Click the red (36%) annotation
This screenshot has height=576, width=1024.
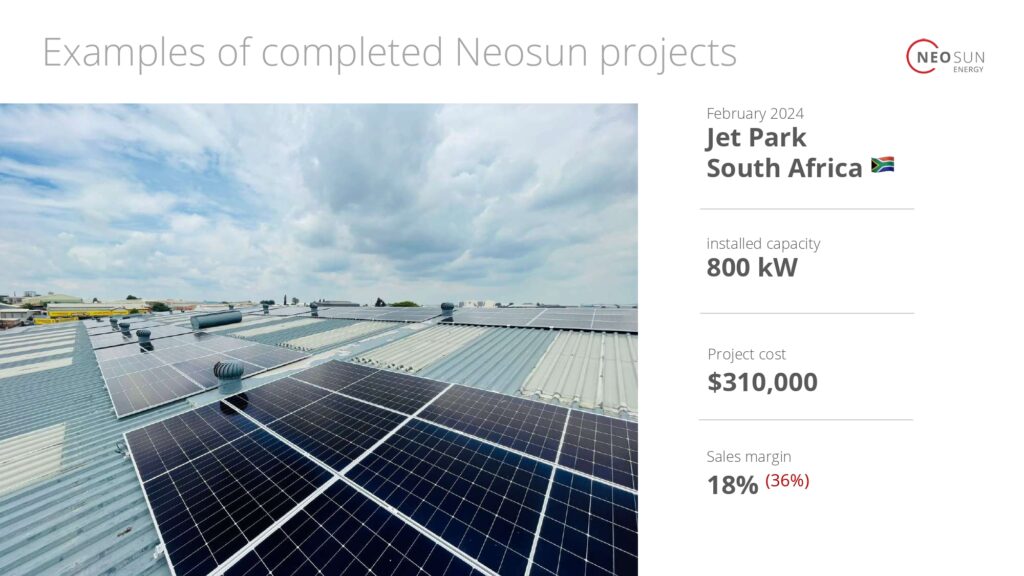tap(787, 481)
